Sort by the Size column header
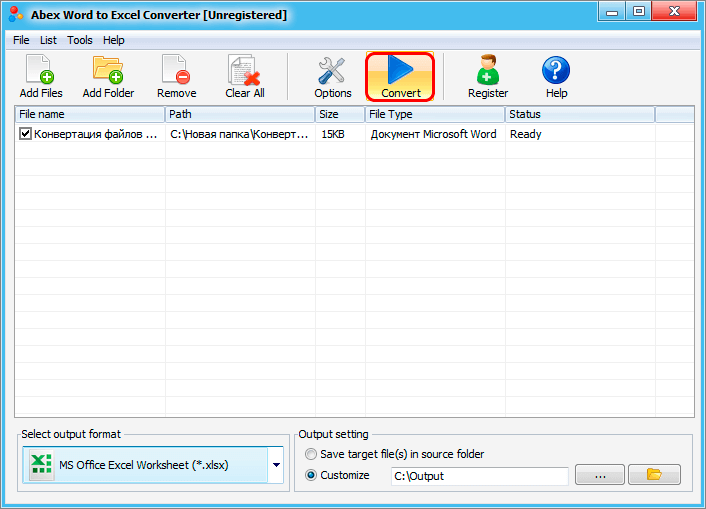This screenshot has width=706, height=509. (x=340, y=114)
